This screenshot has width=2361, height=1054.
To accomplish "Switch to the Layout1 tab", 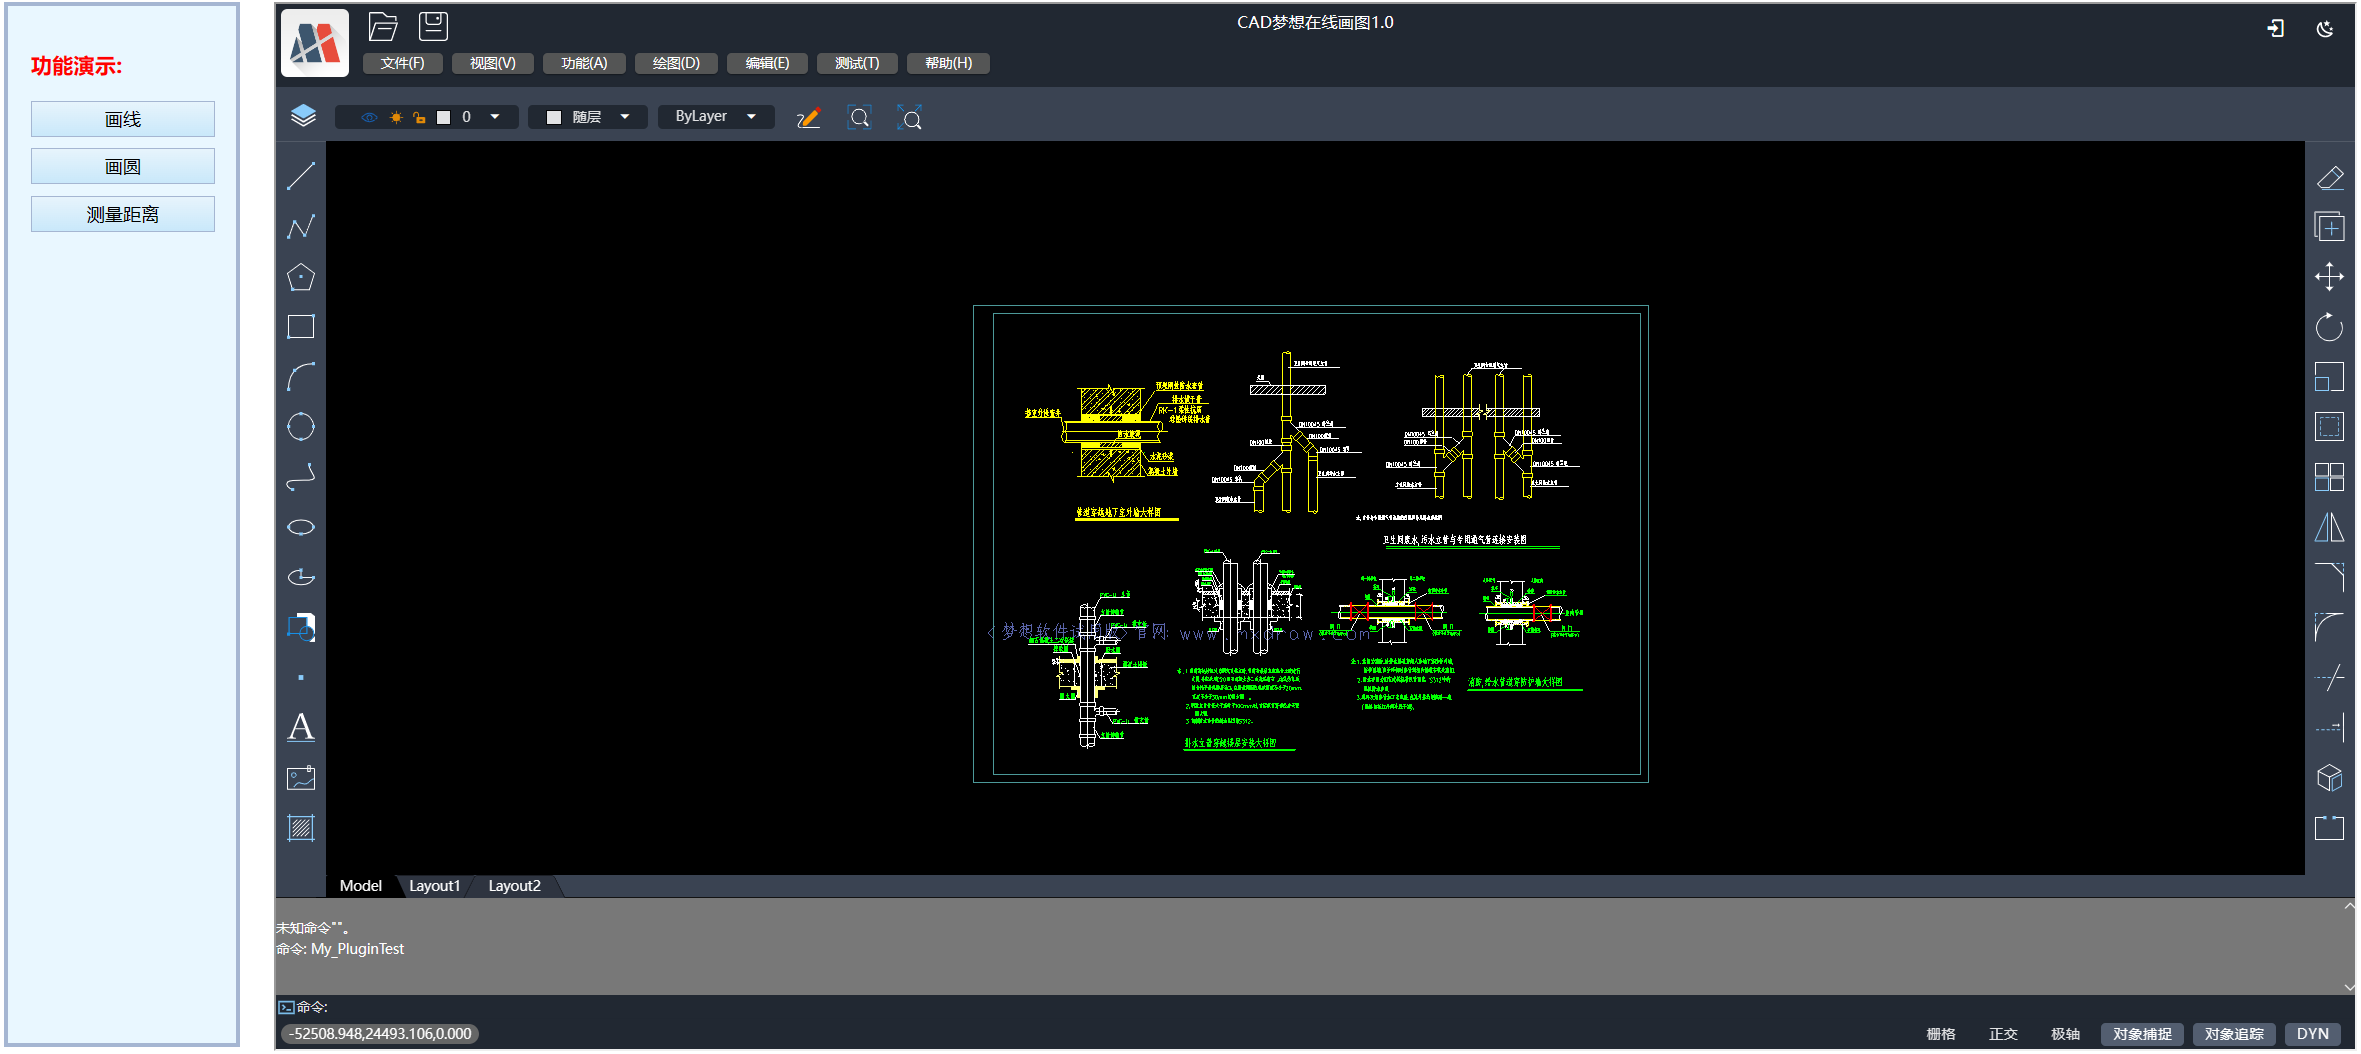I will click(434, 886).
